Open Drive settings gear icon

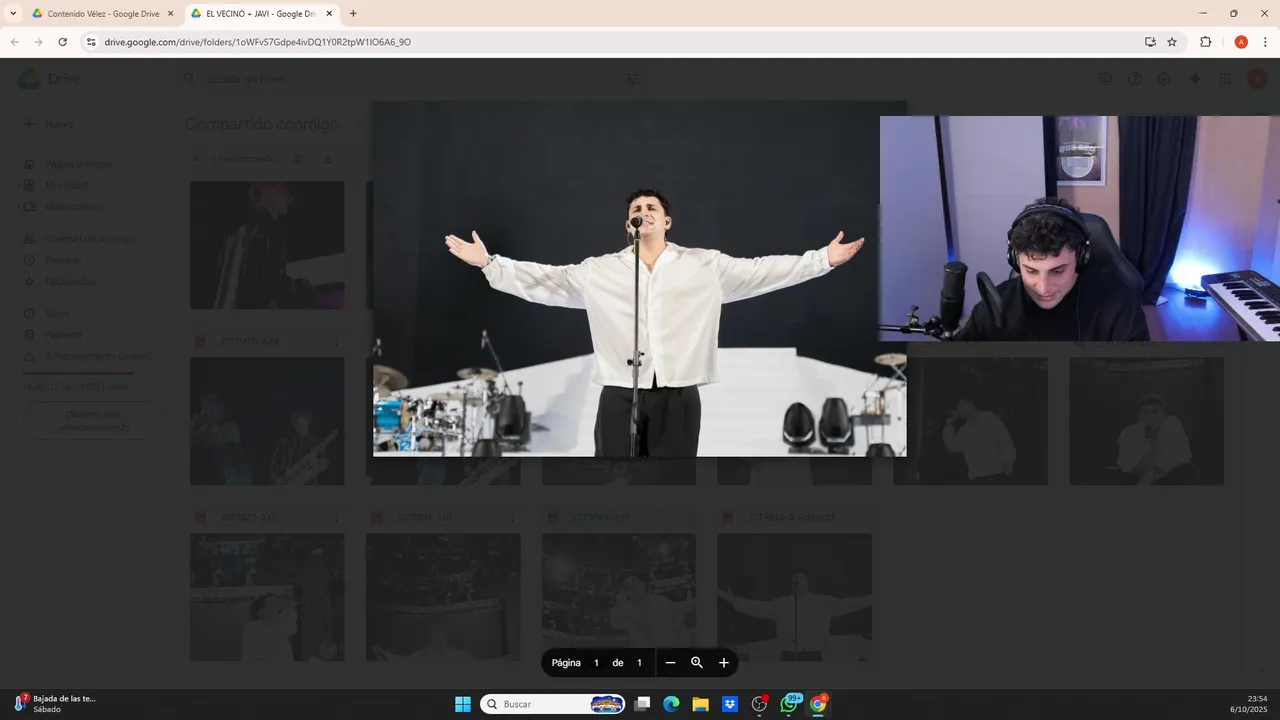1164,79
